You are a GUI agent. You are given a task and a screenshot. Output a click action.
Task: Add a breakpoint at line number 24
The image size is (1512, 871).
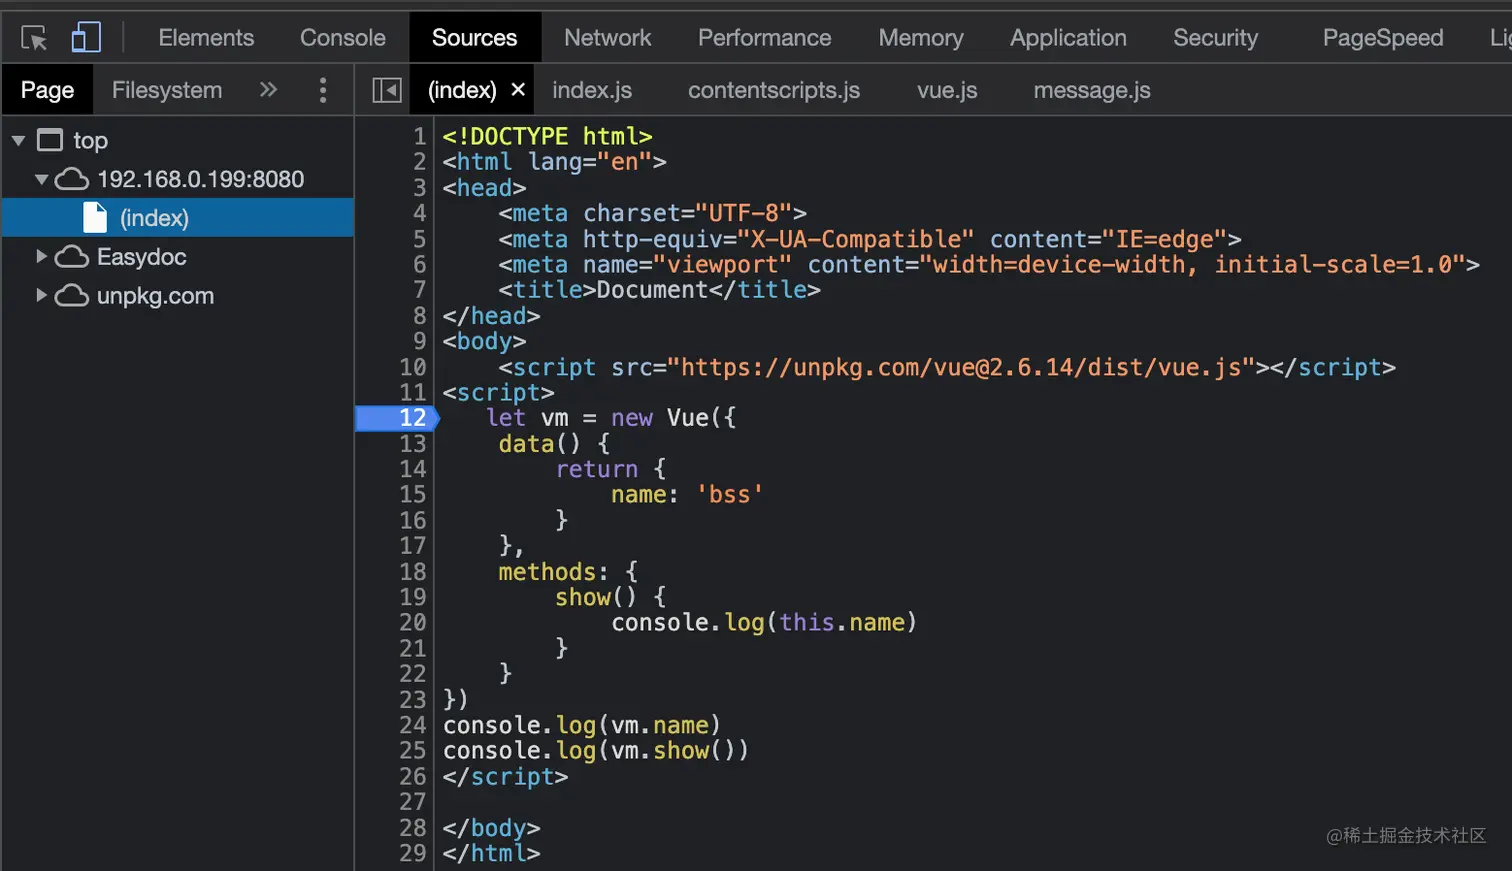(x=413, y=725)
